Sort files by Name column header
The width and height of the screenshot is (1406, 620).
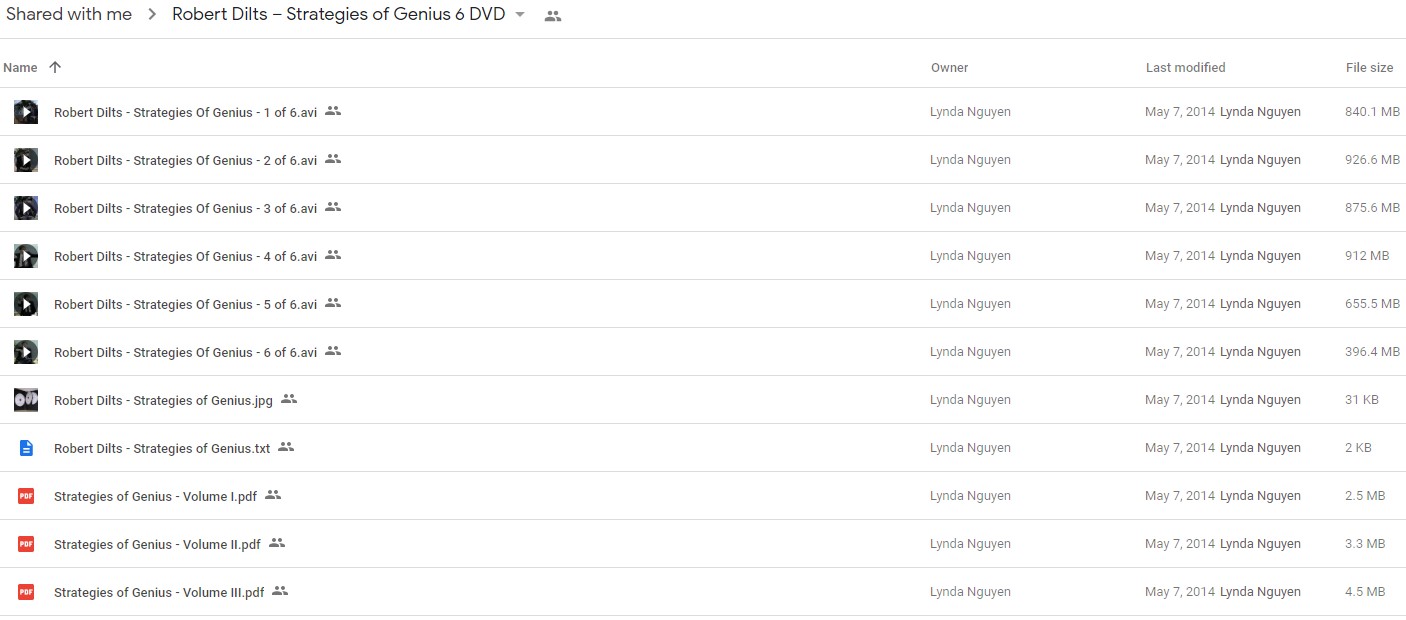tap(20, 68)
